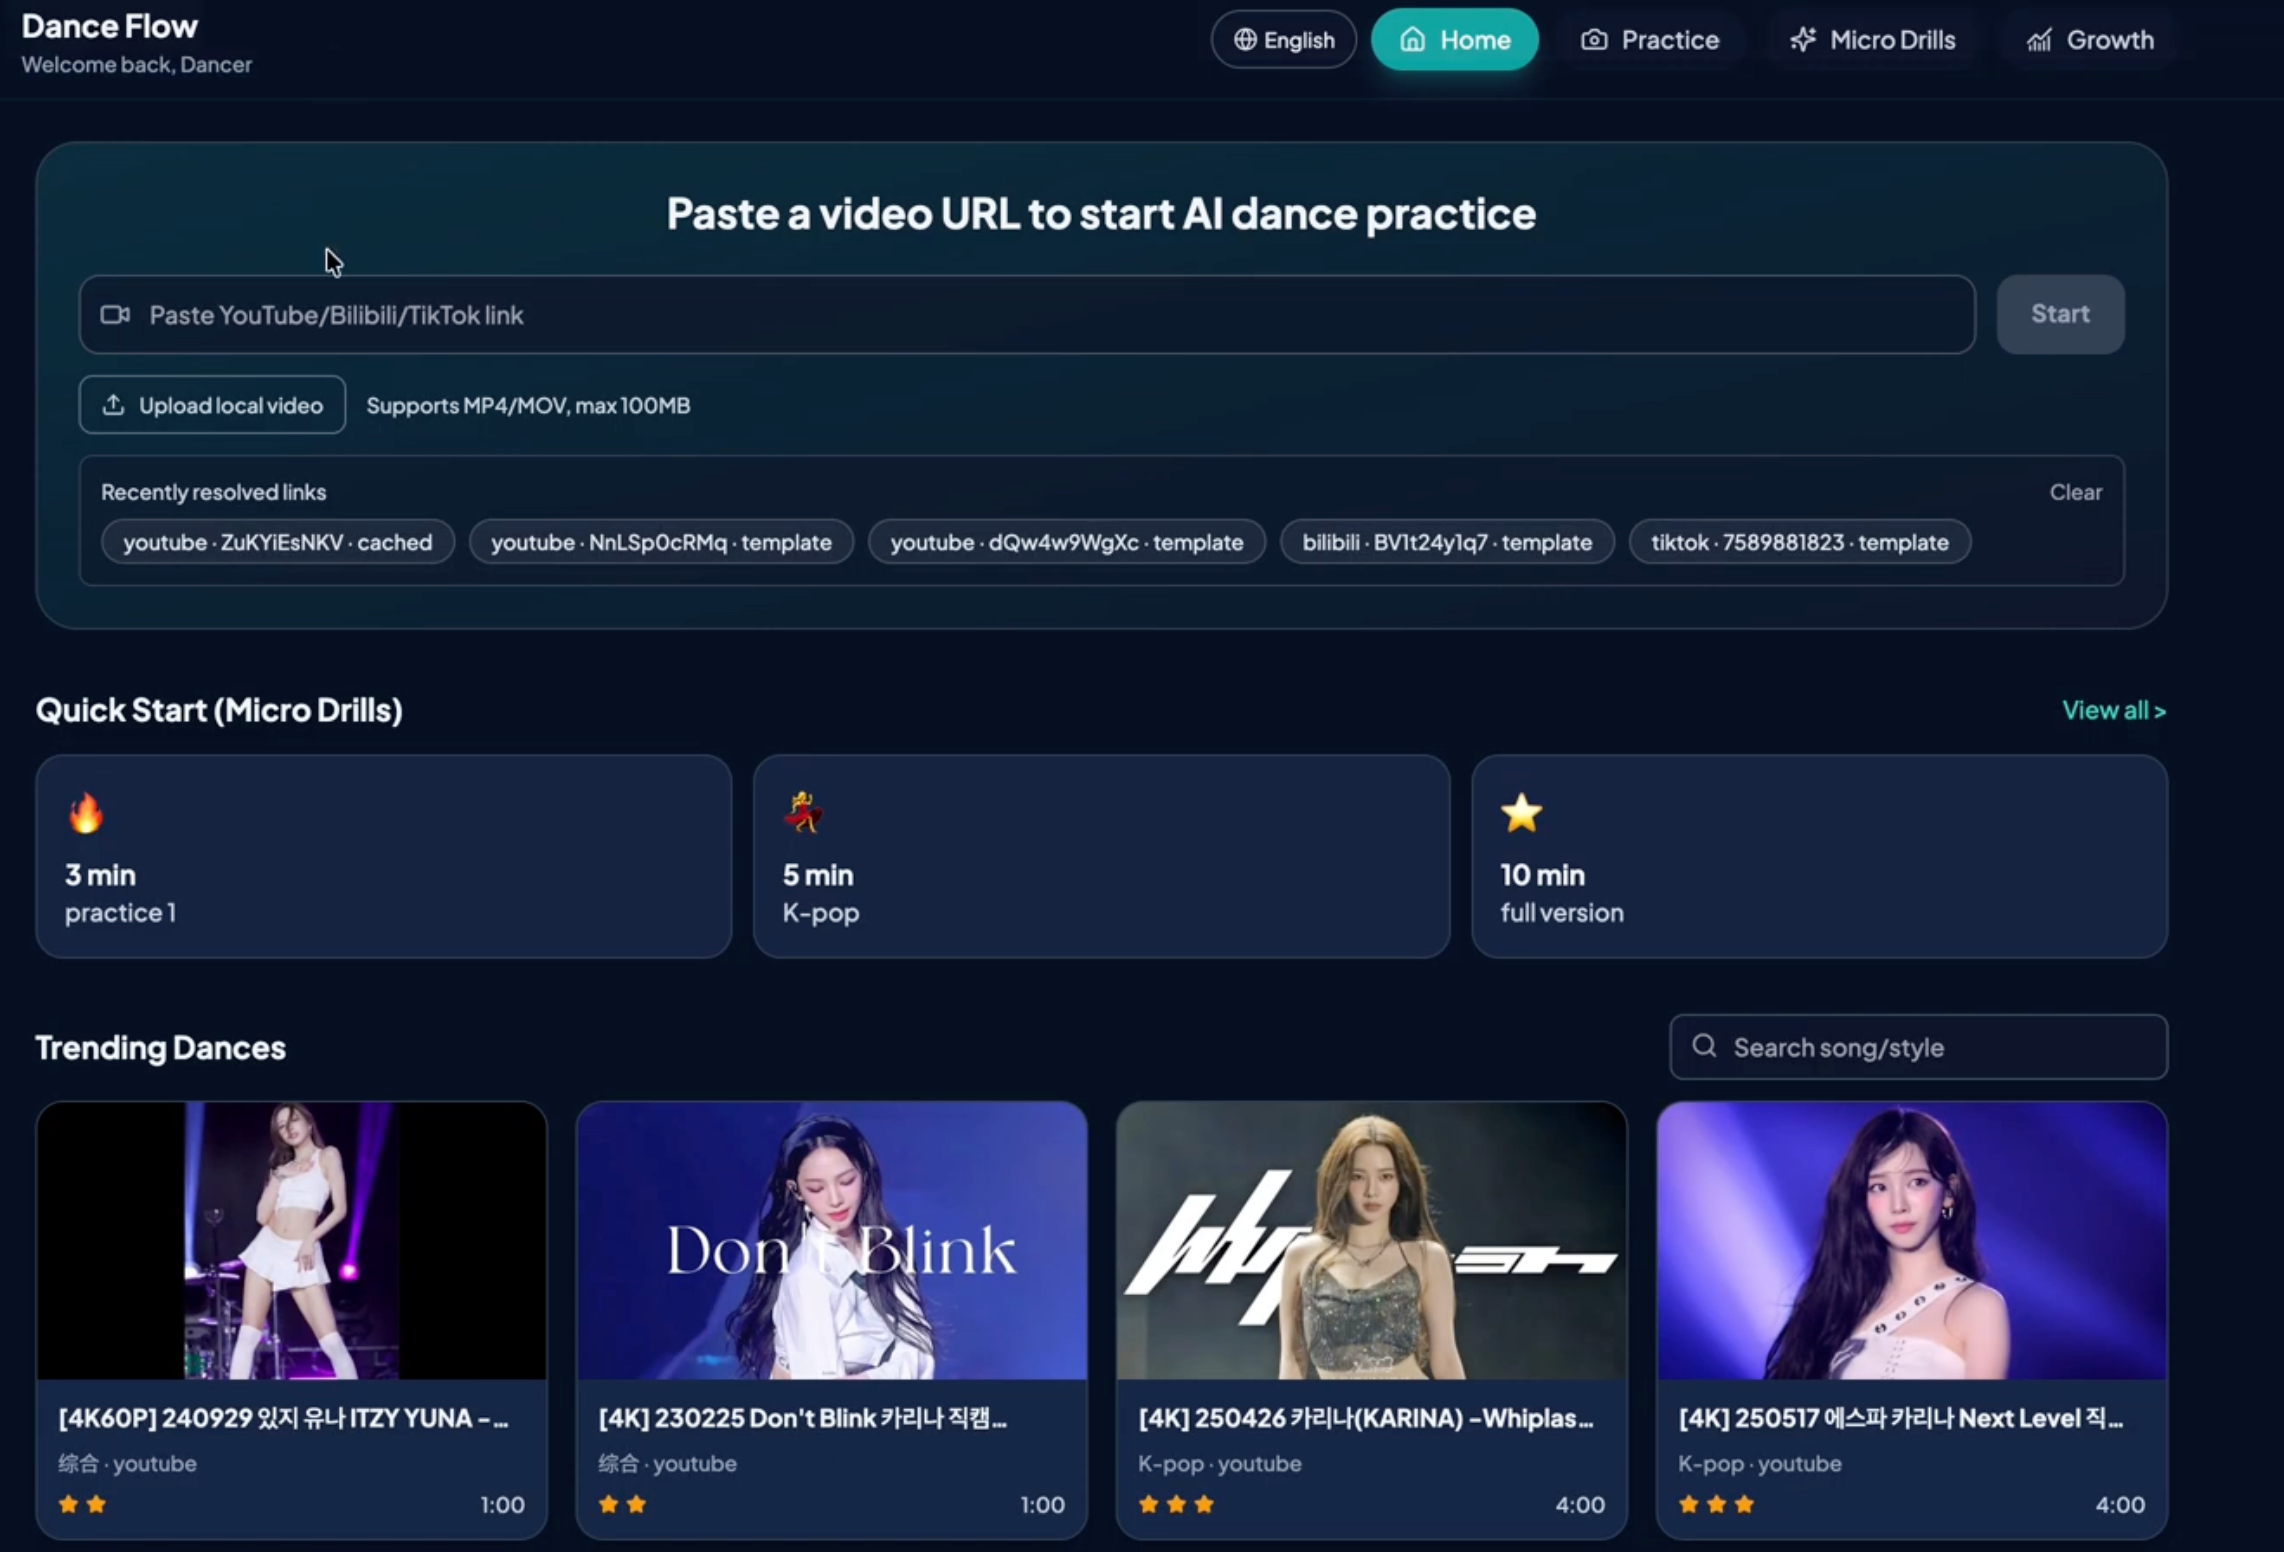Click the video camera icon in URL field
Viewport: 2284px width, 1552px height.
[x=115, y=315]
